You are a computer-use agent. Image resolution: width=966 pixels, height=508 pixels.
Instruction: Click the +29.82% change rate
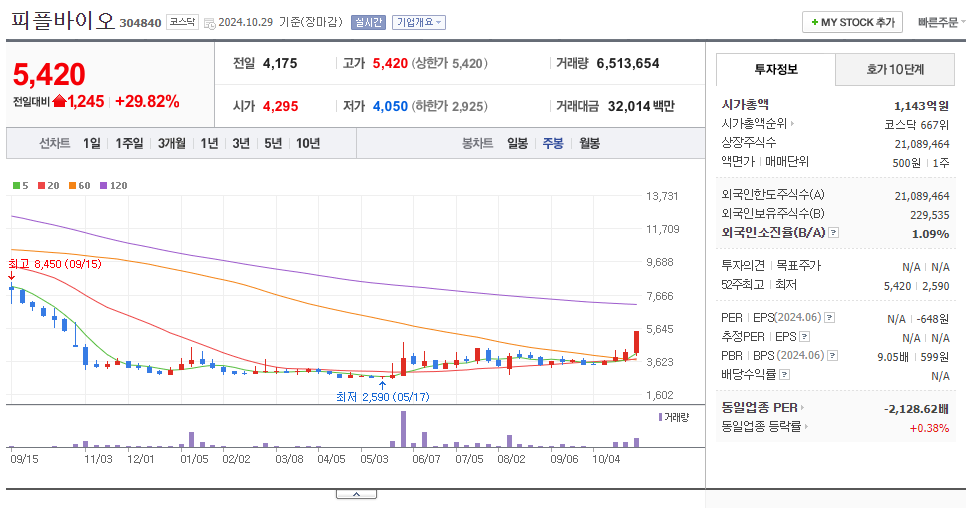pyautogui.click(x=147, y=102)
